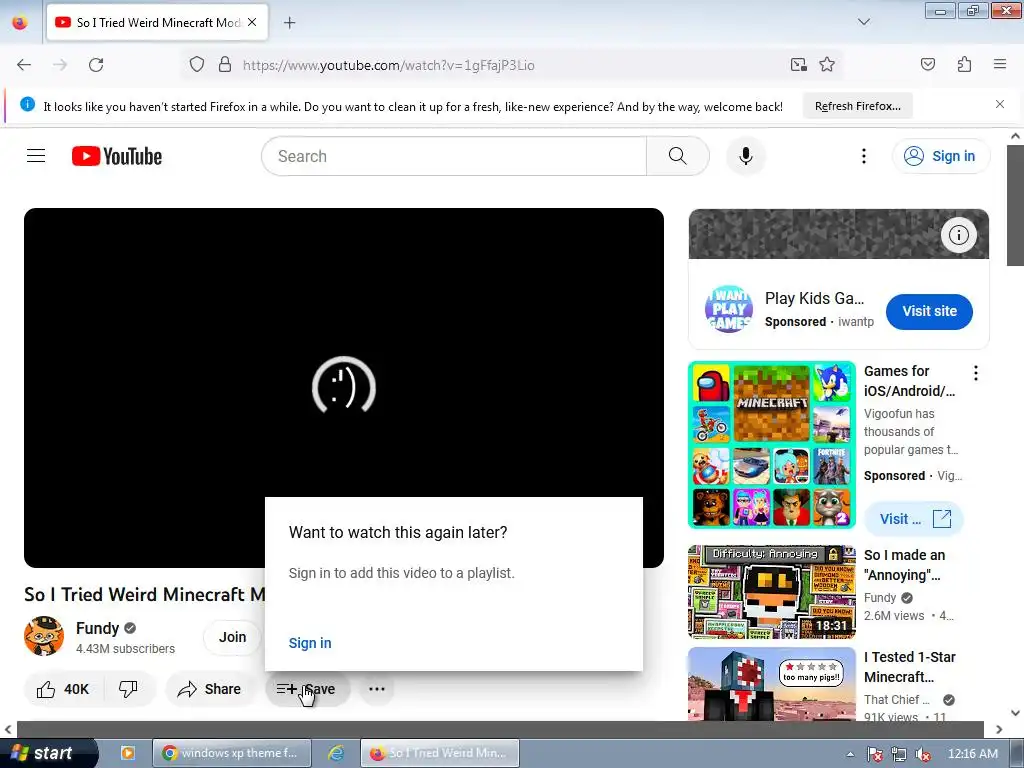Open the I Tested 1-Star Minecraft video thumbnail
The image size is (1024, 768).
pyautogui.click(x=771, y=684)
